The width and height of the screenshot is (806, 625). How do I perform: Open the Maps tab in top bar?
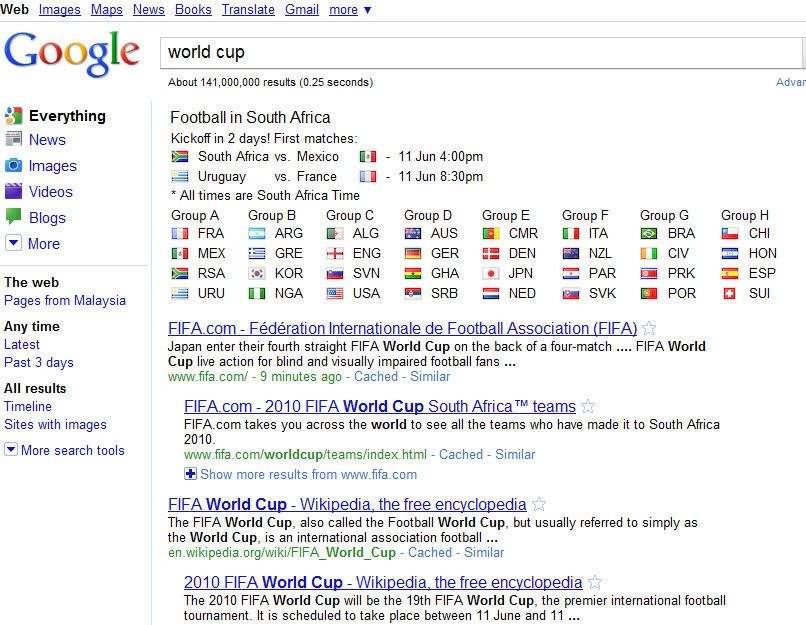click(106, 9)
